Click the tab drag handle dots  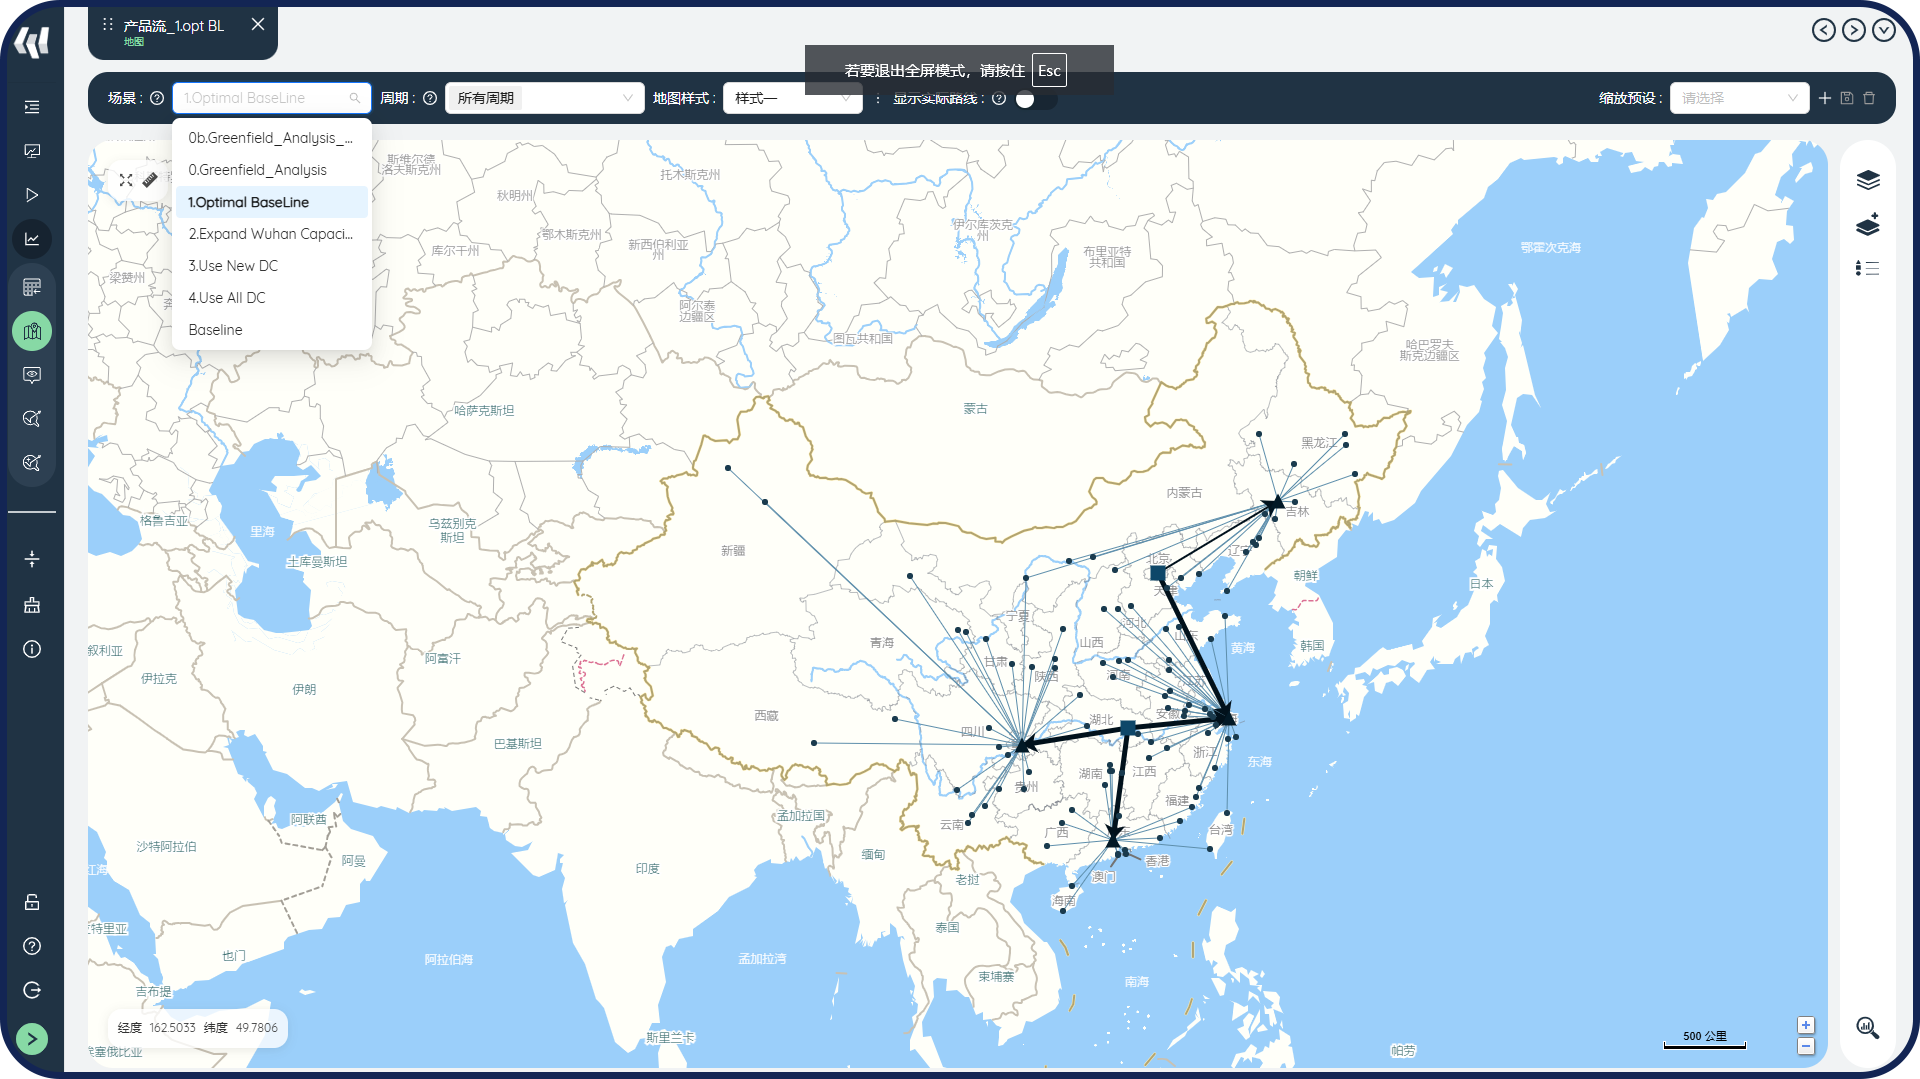[x=108, y=24]
